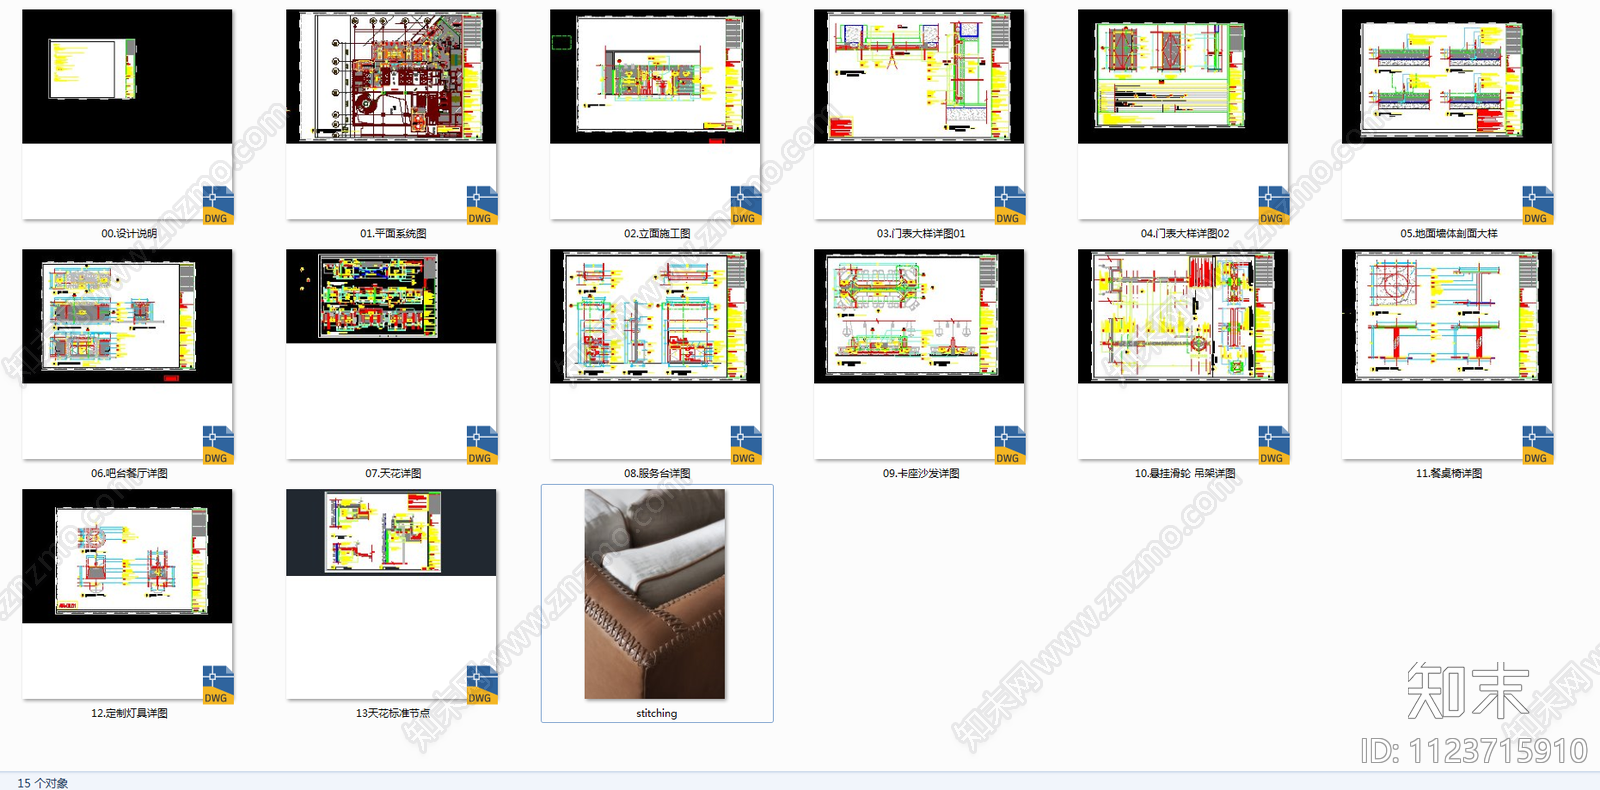The width and height of the screenshot is (1600, 790).
Task: Click the file name 11.餐桌椅详图
Action: click(1449, 474)
